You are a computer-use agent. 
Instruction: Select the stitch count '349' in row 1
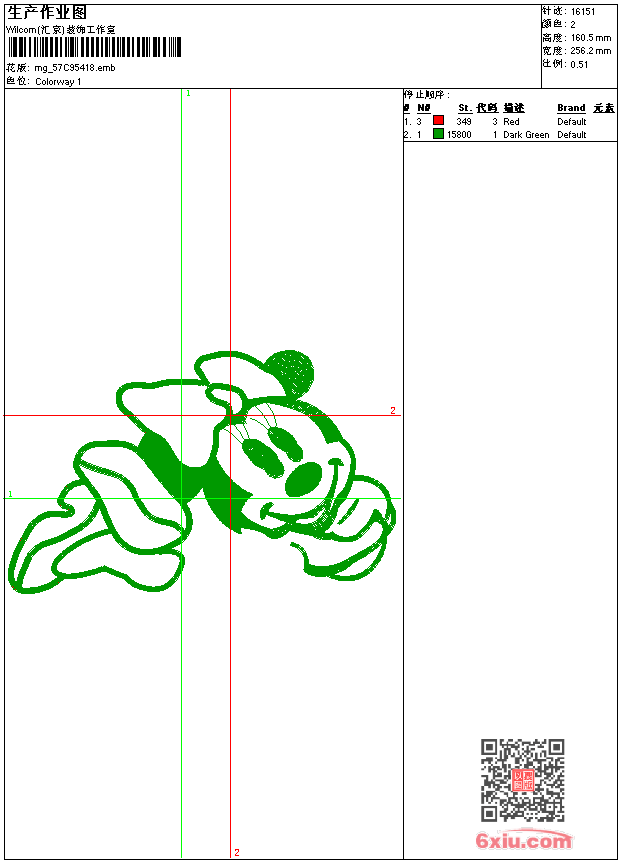coord(464,122)
